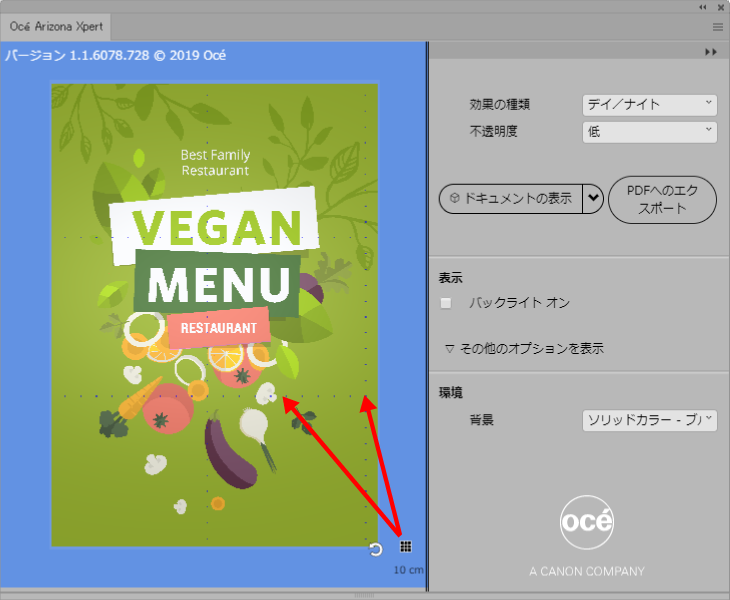Click the Océ logo
The height and width of the screenshot is (600, 730).
click(587, 523)
